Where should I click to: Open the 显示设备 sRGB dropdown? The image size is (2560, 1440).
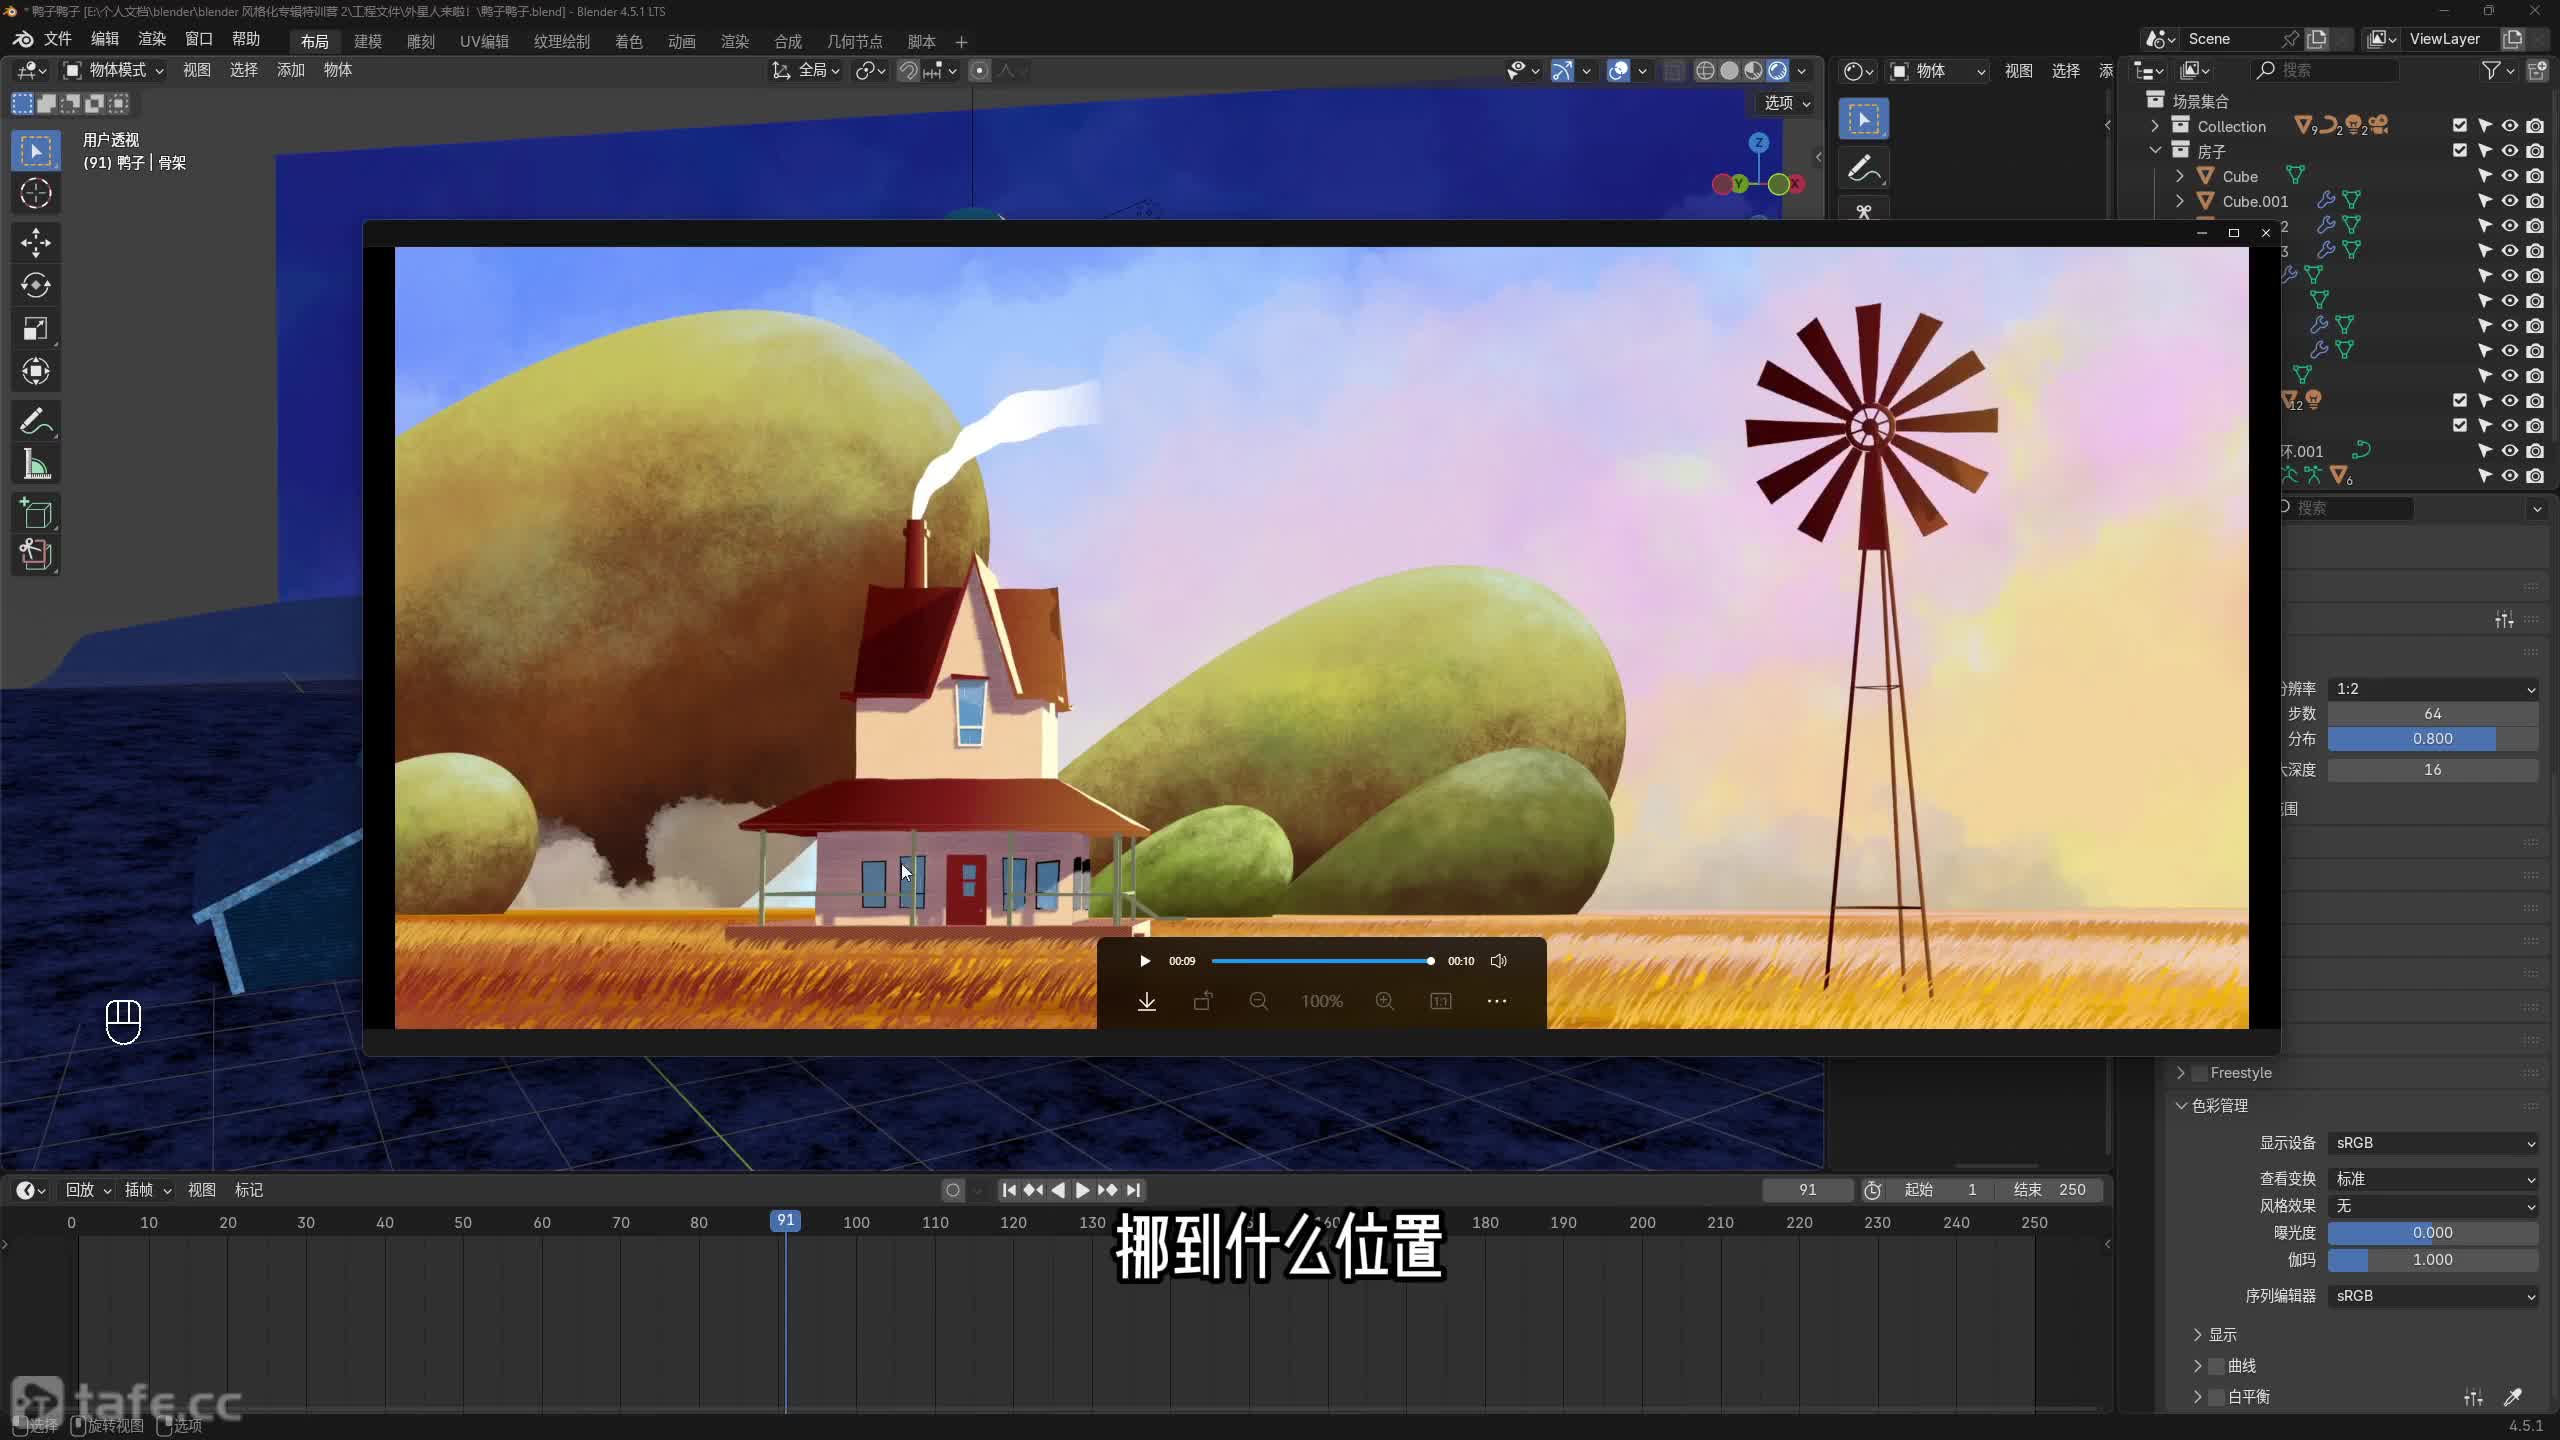tap(2433, 1143)
